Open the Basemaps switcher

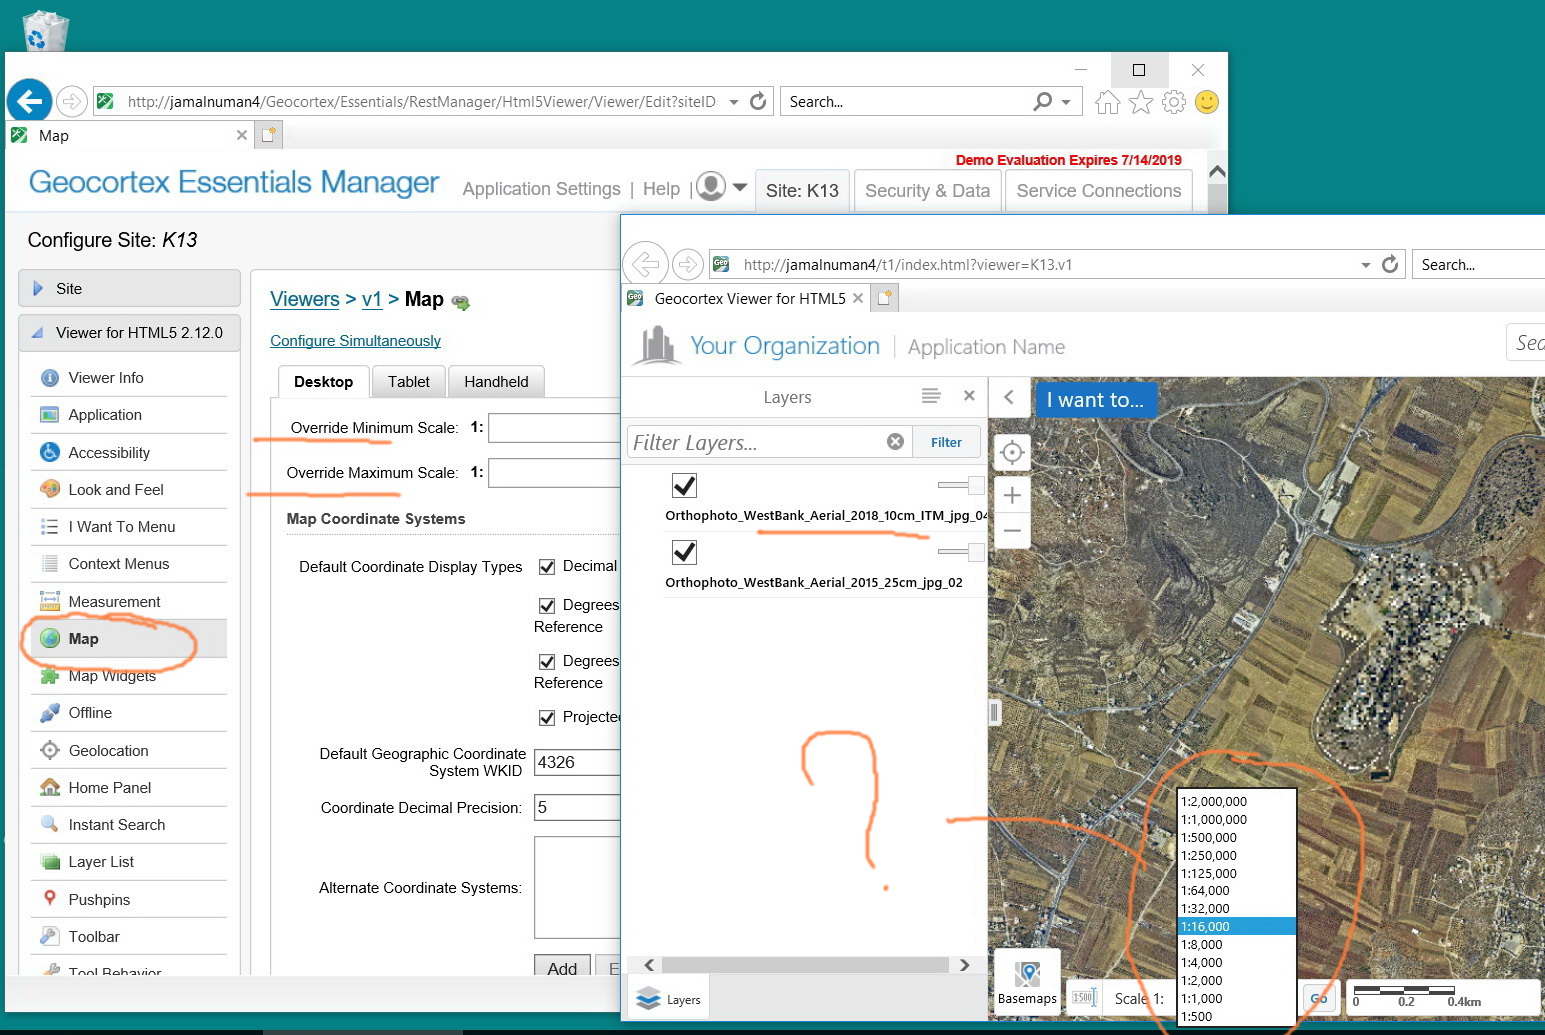(x=1027, y=982)
